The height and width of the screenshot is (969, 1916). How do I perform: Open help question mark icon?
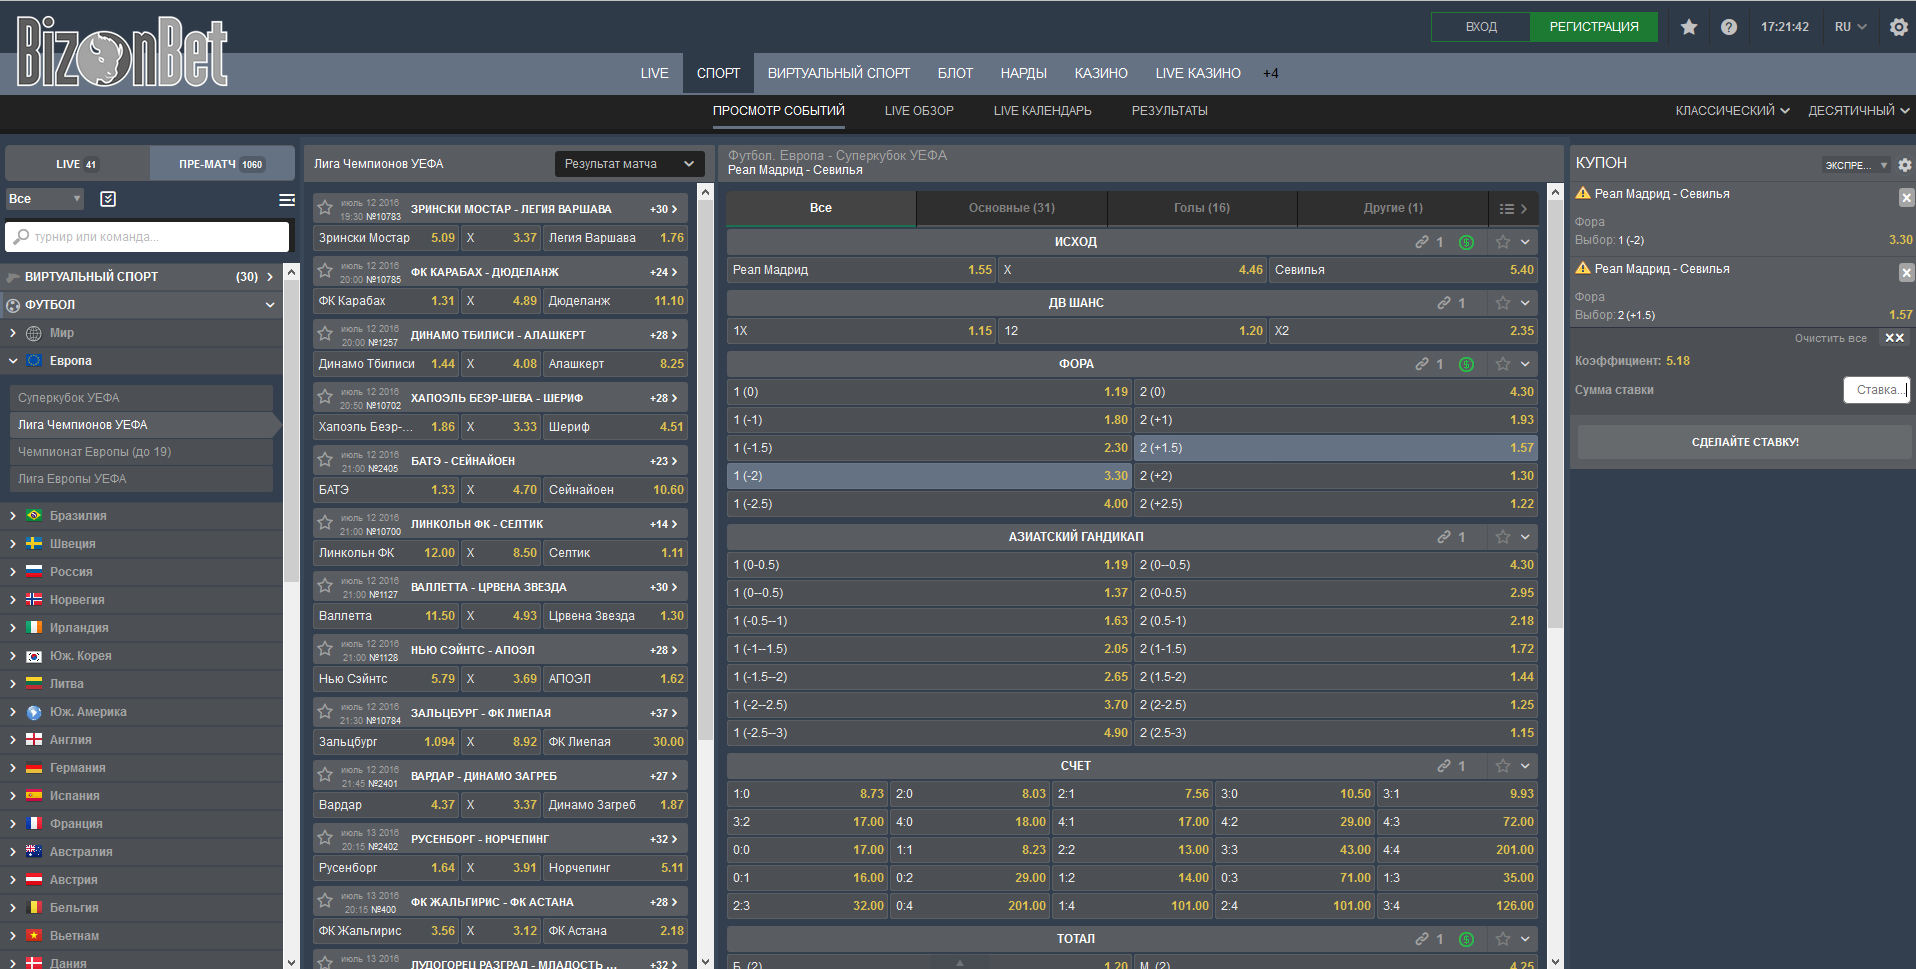tap(1729, 27)
